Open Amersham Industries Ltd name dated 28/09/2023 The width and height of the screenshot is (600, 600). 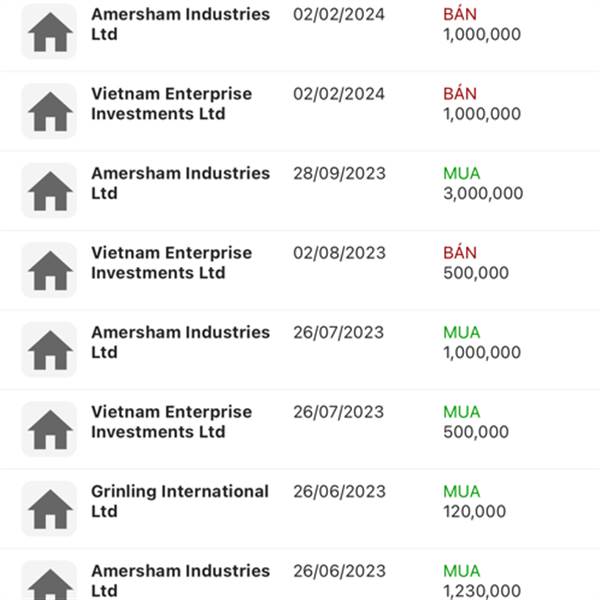[x=180, y=183]
